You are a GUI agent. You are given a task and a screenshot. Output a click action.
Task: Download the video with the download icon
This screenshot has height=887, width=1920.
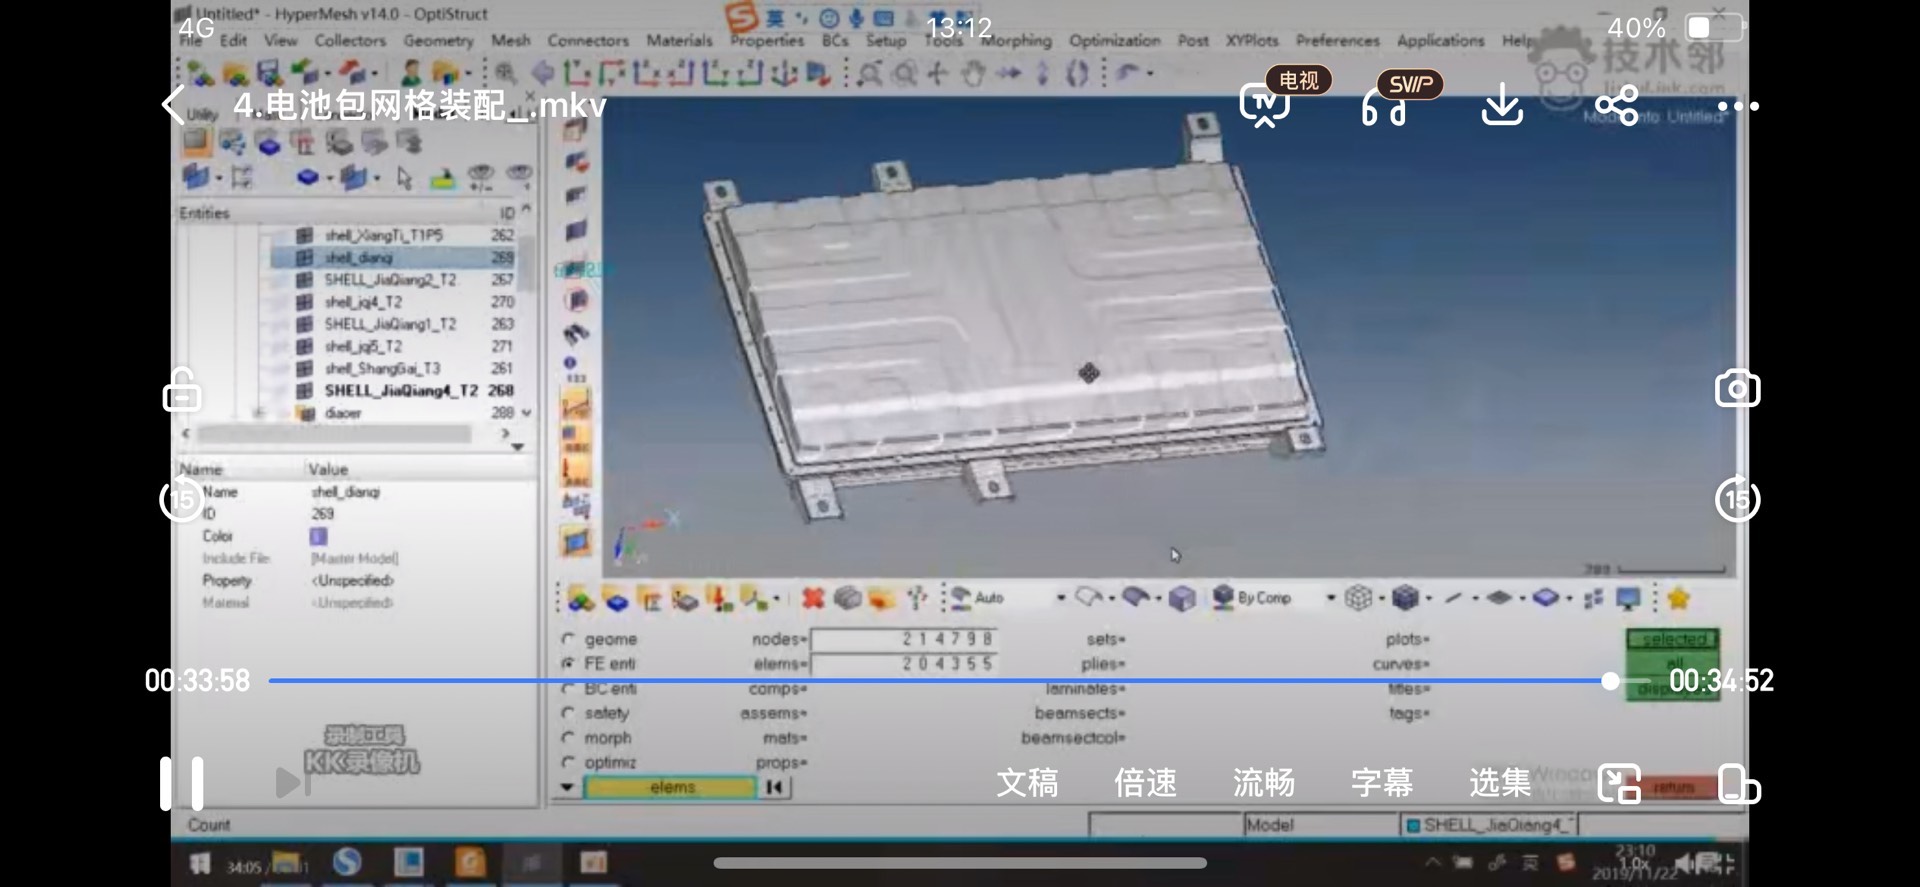pyautogui.click(x=1501, y=105)
